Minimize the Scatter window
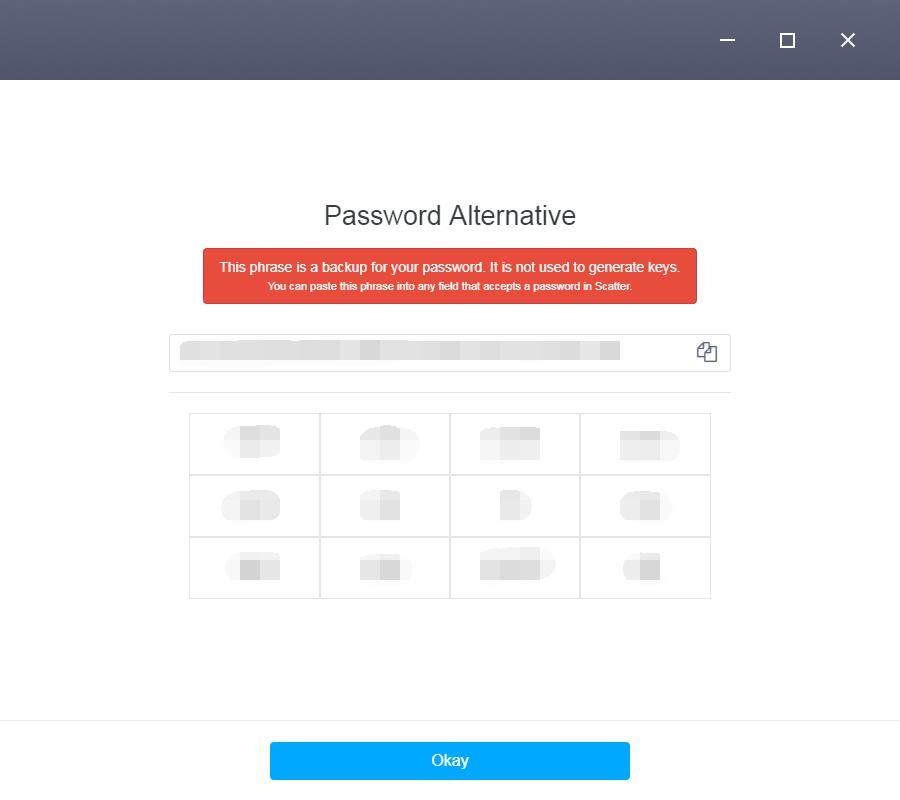 coord(727,40)
